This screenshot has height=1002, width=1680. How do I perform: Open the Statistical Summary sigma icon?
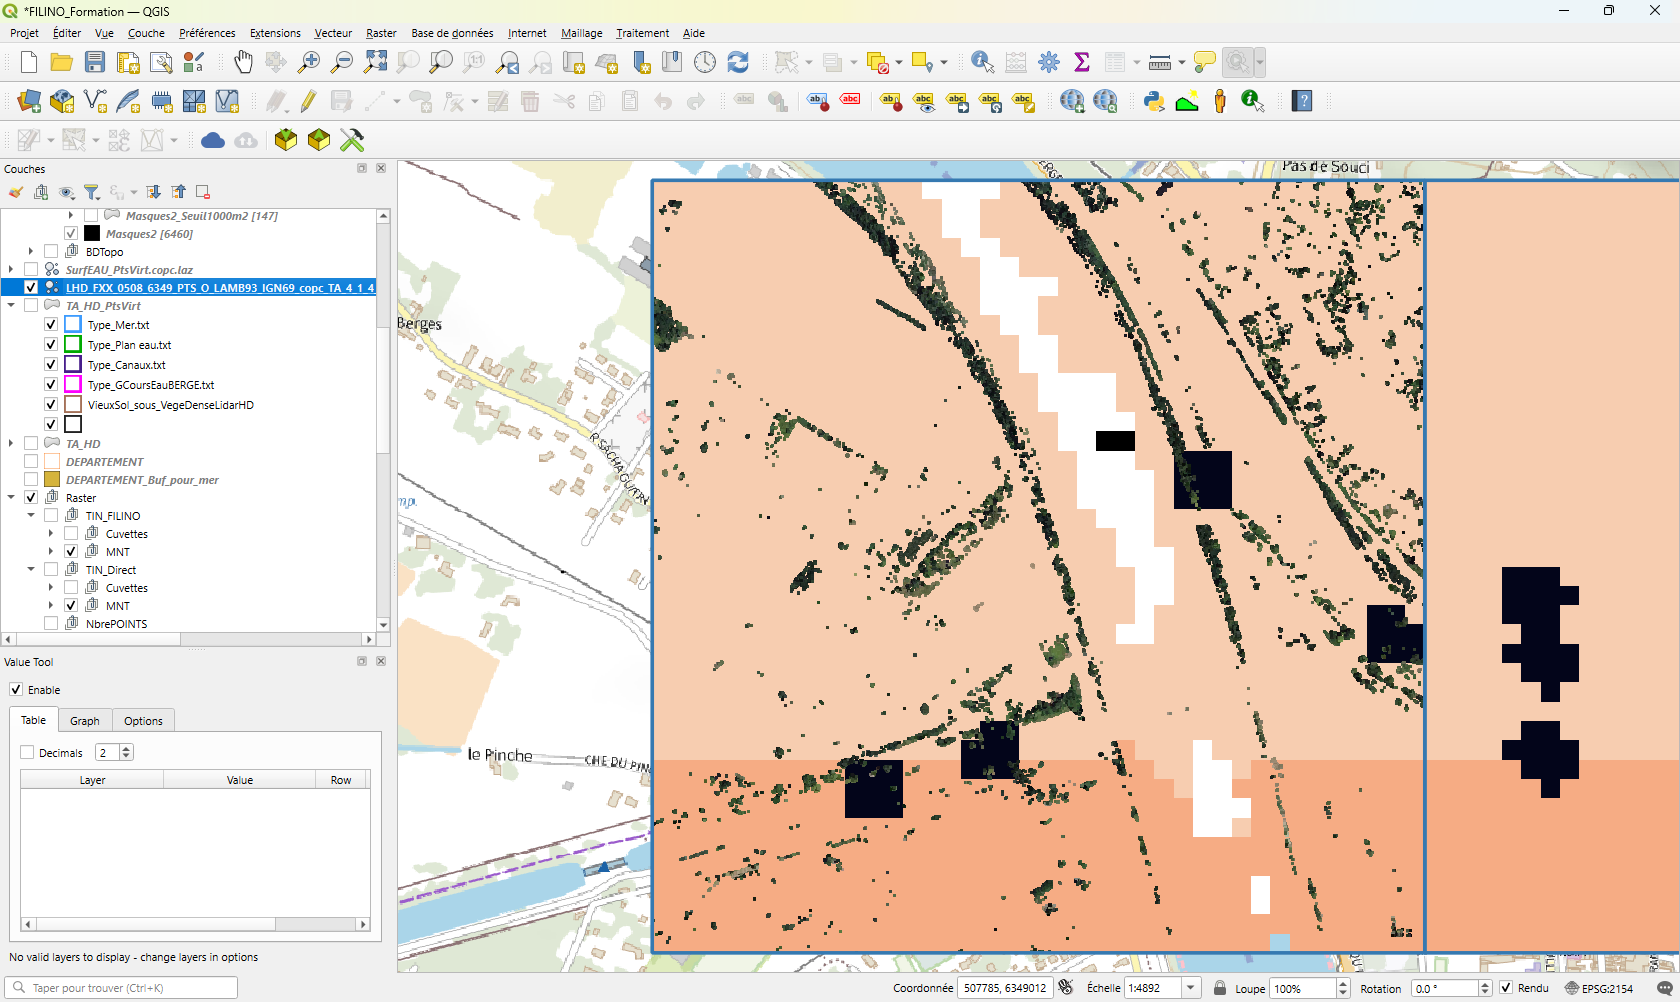click(x=1081, y=62)
